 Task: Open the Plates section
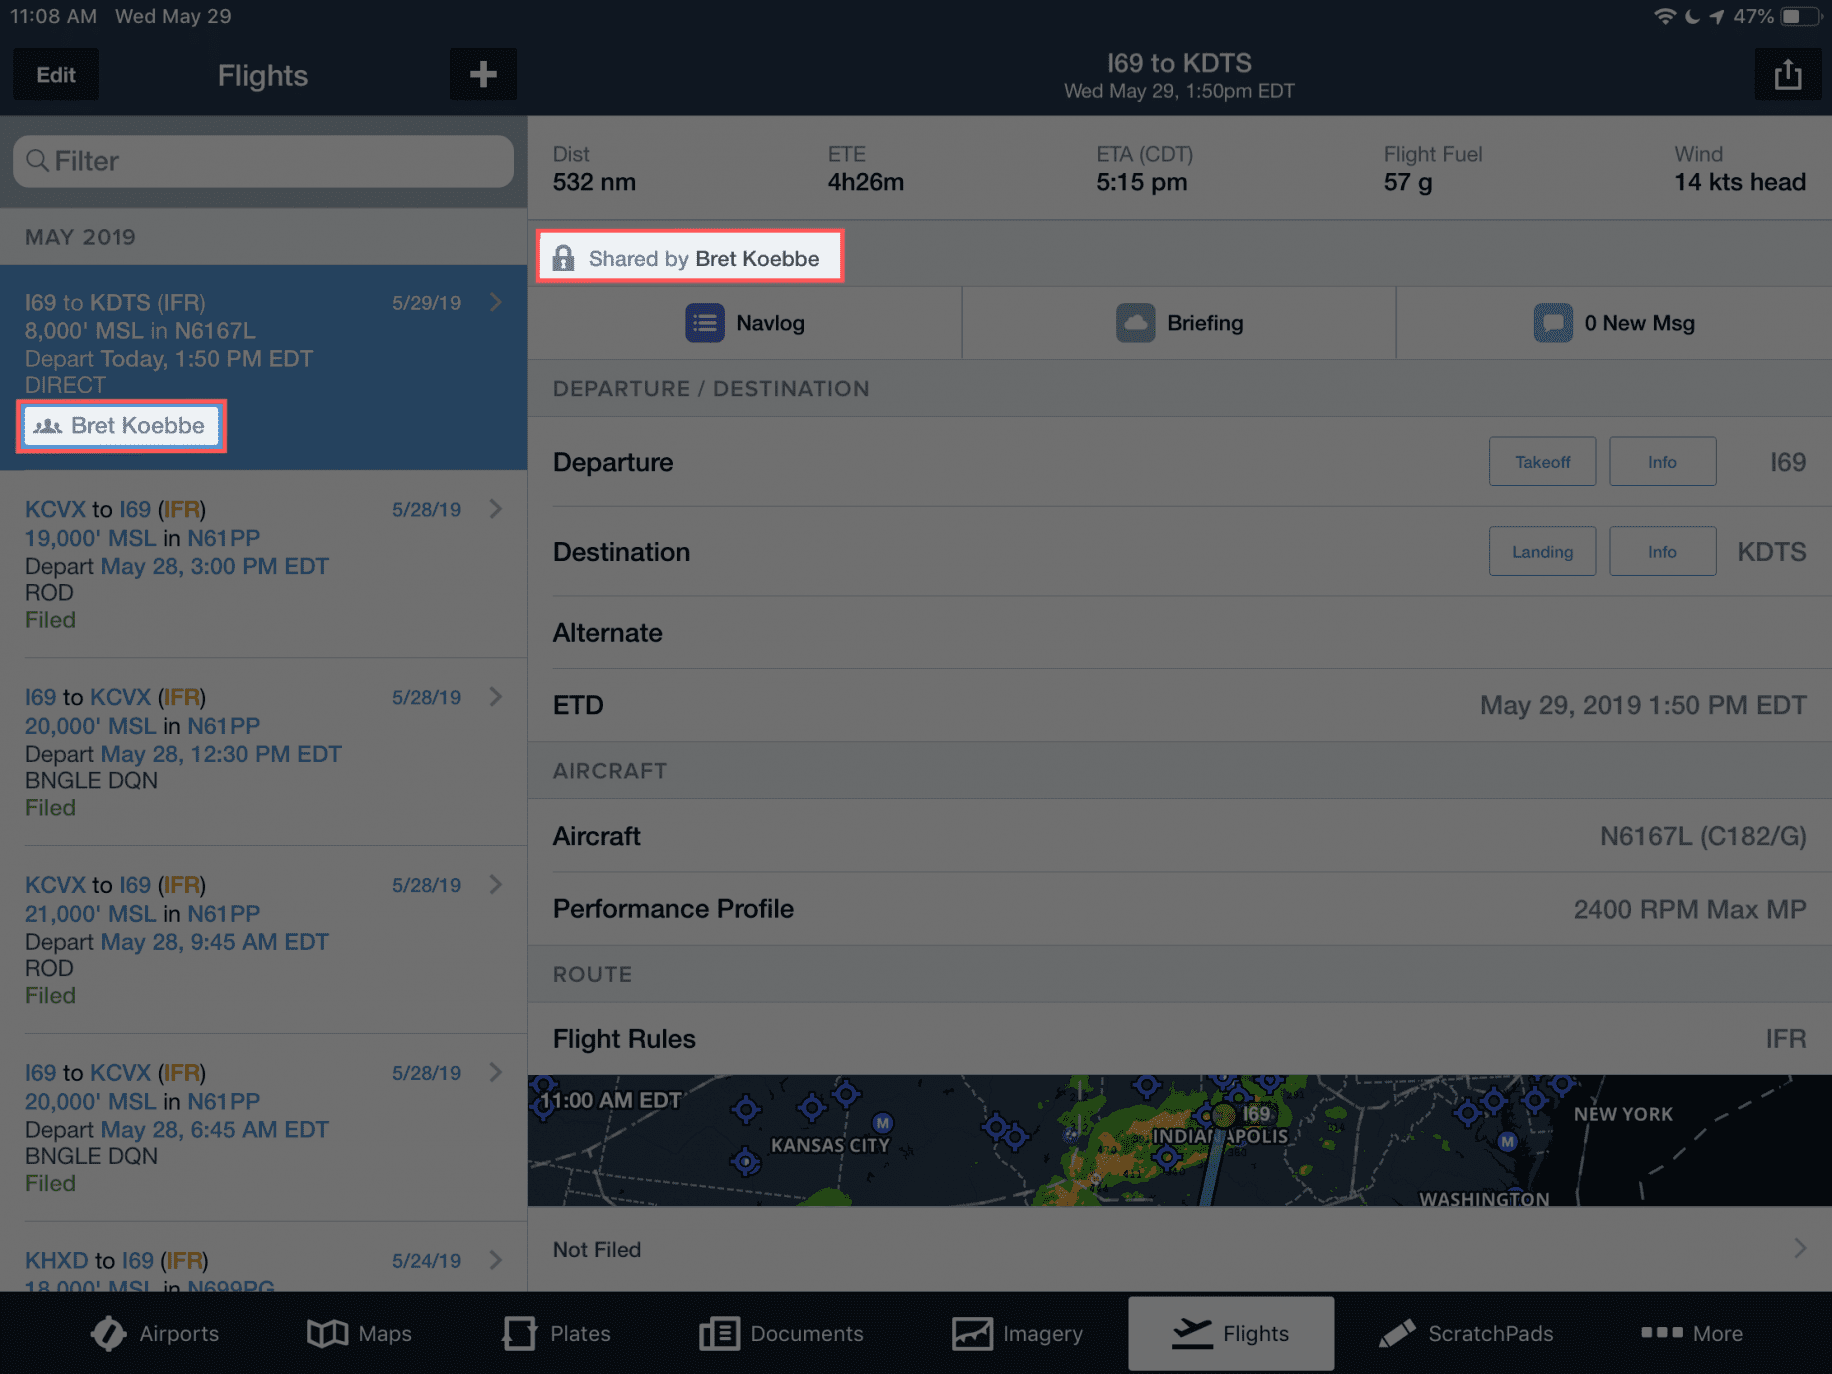[x=556, y=1333]
